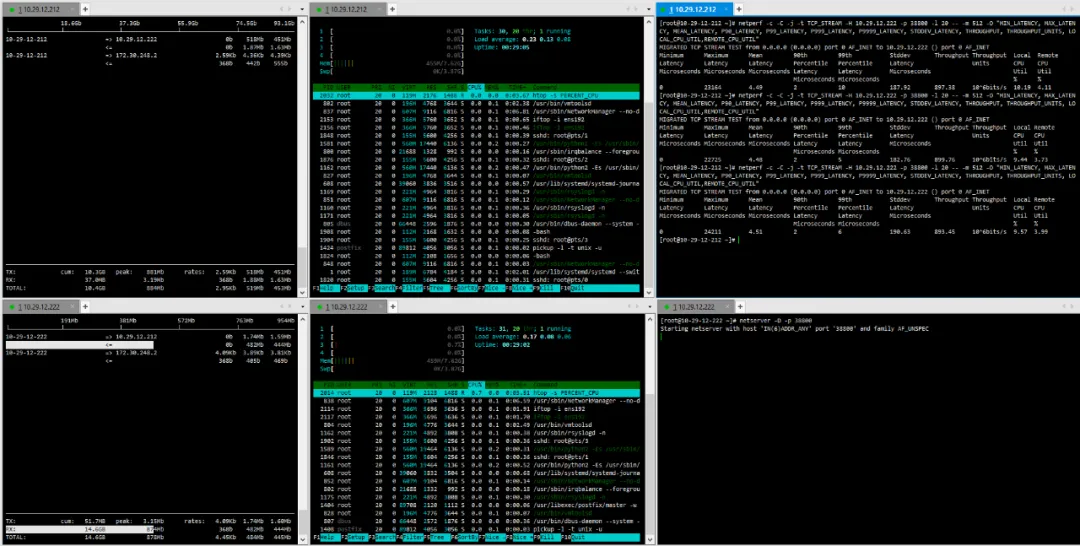This screenshot has width=1080, height=546.
Task: Add new tab in 10.29.12.222 iftop pane
Action: (85, 306)
